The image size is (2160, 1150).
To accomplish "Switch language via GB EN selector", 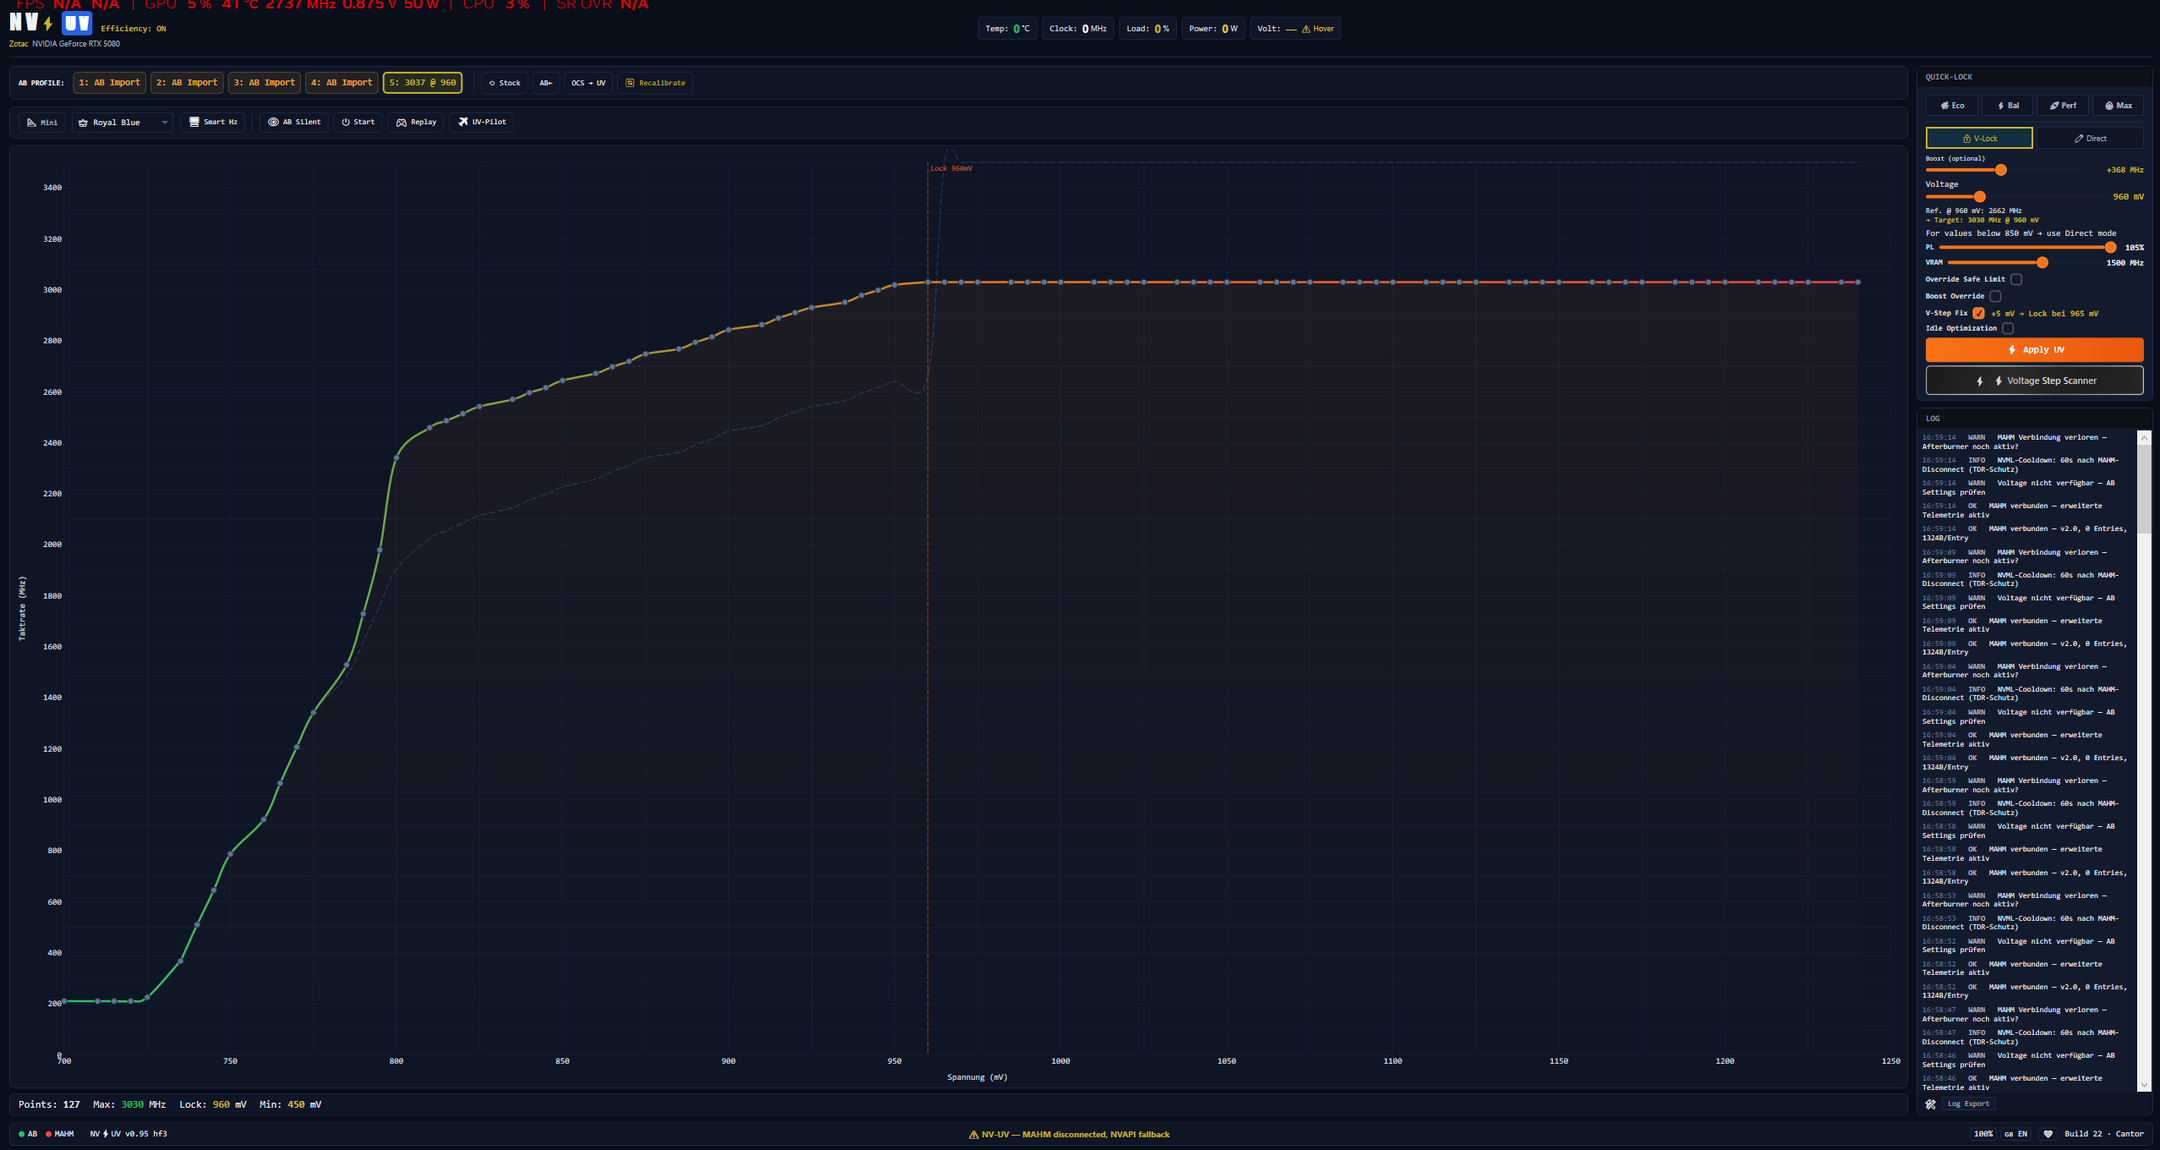I will click(2016, 1134).
